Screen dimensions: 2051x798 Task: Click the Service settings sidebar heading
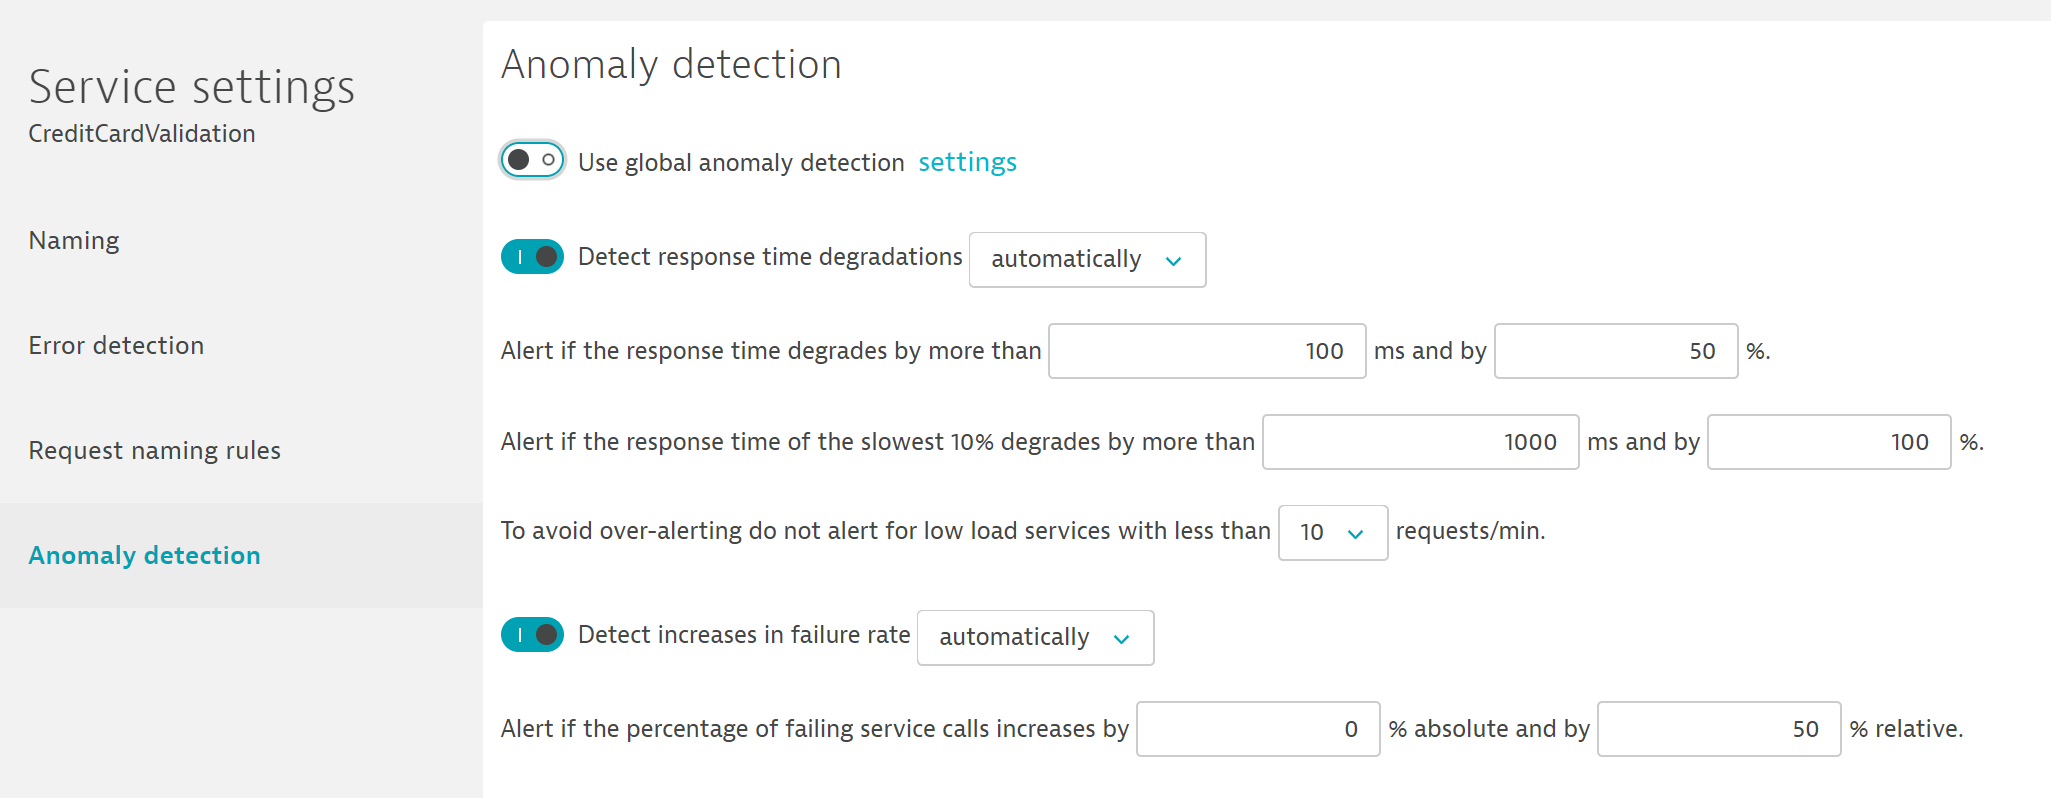point(191,87)
